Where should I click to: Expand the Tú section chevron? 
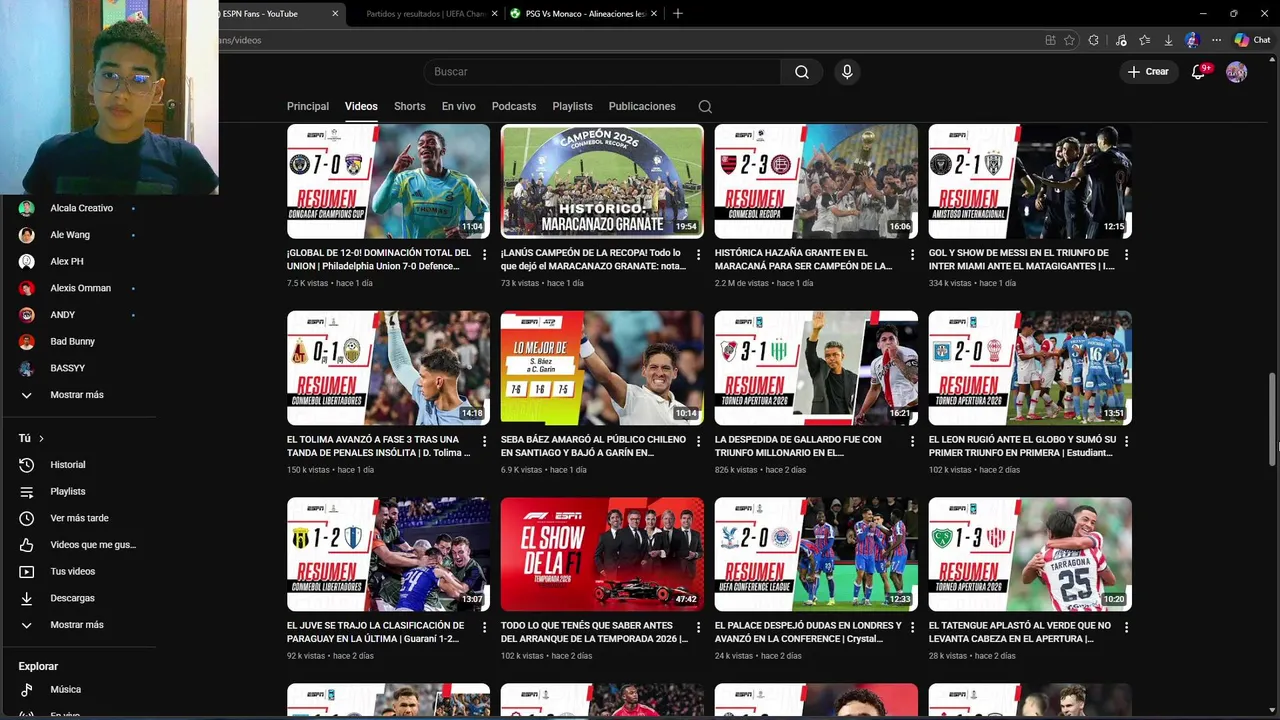click(41, 439)
